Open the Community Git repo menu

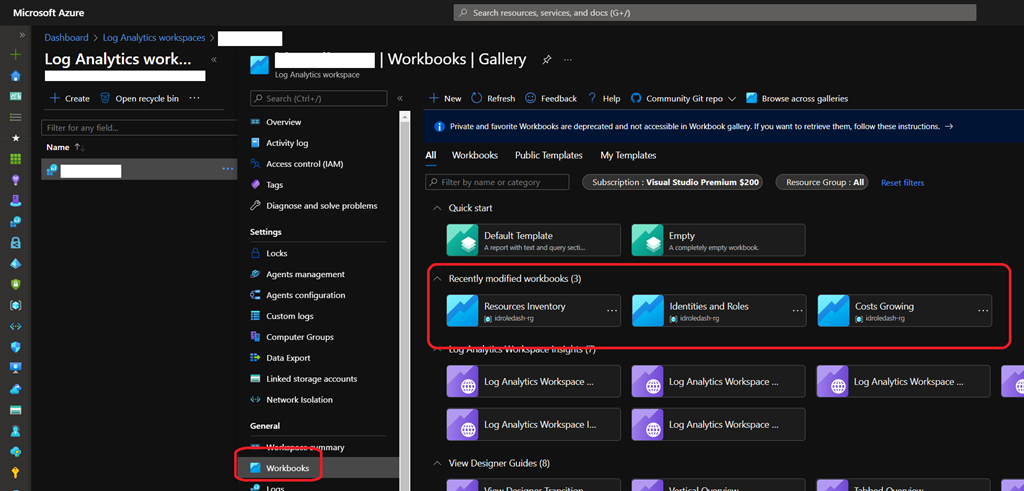click(x=690, y=99)
